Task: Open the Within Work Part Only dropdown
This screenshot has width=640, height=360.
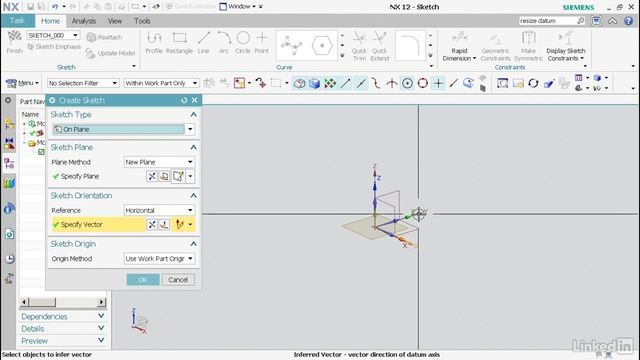Action: [161, 83]
